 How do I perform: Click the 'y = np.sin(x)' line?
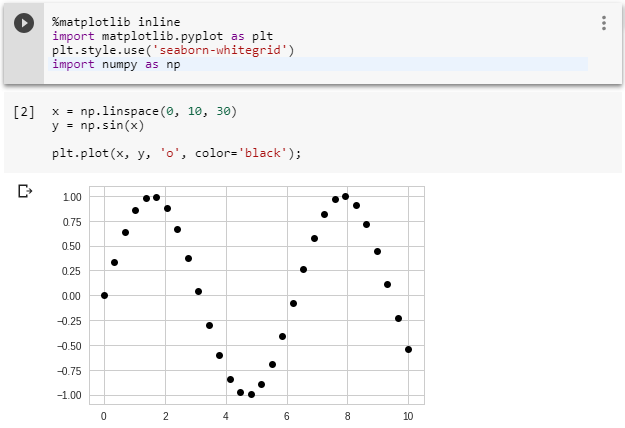pos(98,126)
